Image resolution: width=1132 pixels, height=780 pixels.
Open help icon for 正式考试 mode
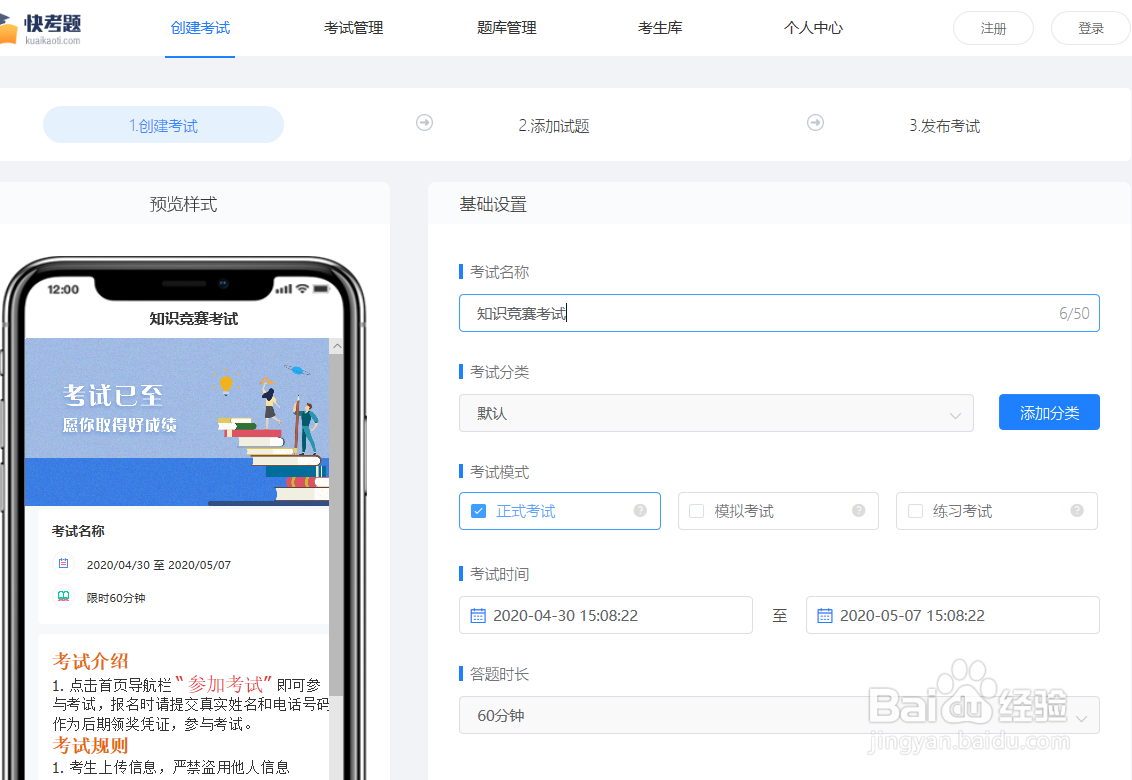640,511
